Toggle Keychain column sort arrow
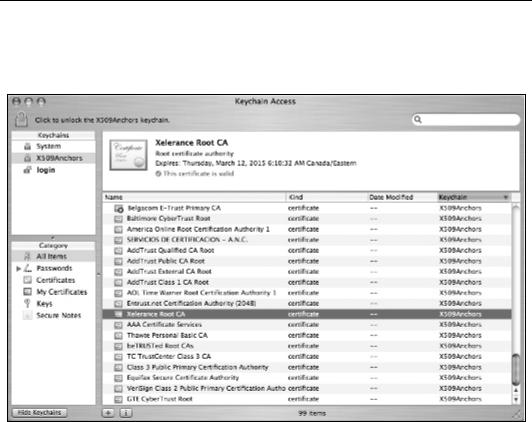The height and width of the screenshot is (422, 532). 506,197
